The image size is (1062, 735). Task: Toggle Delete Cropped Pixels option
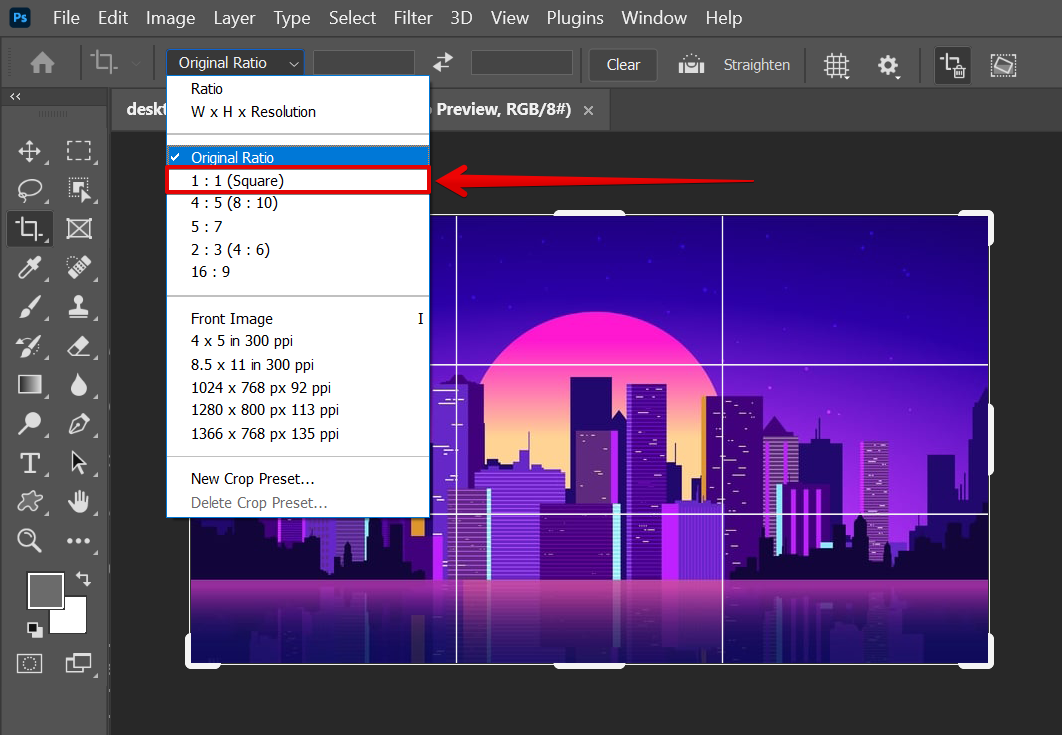coord(952,65)
